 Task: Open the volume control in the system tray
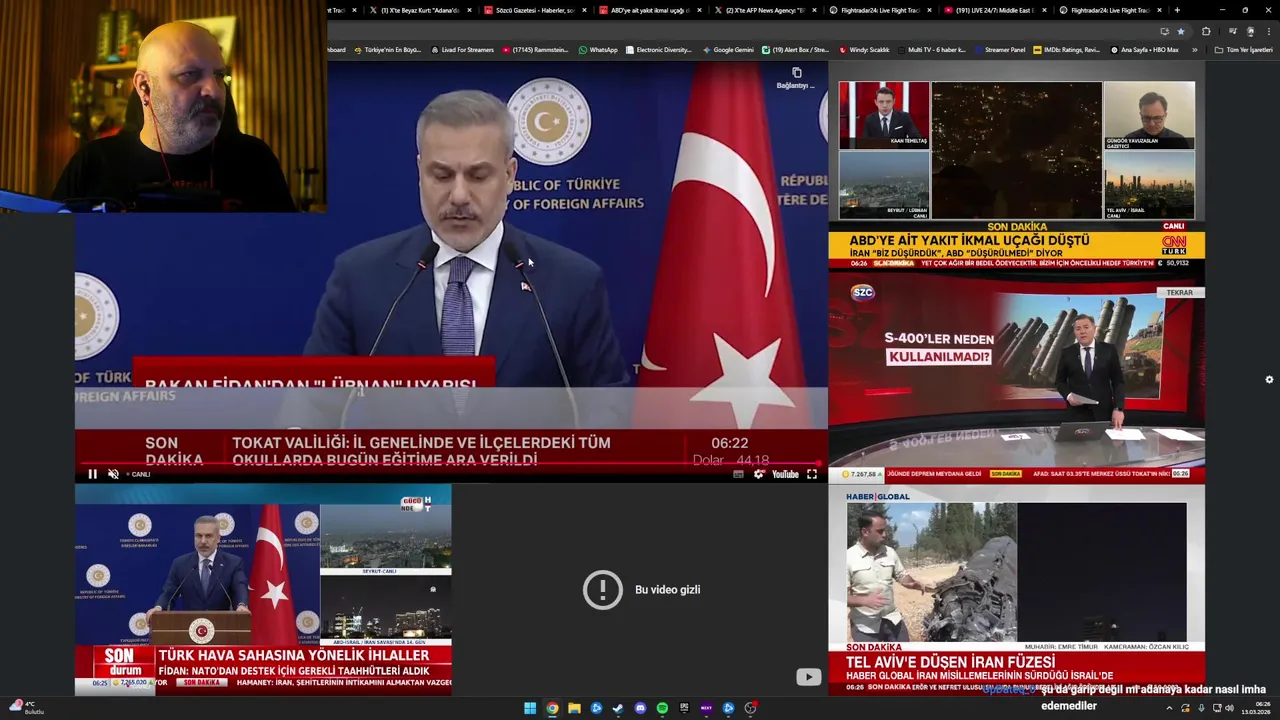coord(1229,708)
